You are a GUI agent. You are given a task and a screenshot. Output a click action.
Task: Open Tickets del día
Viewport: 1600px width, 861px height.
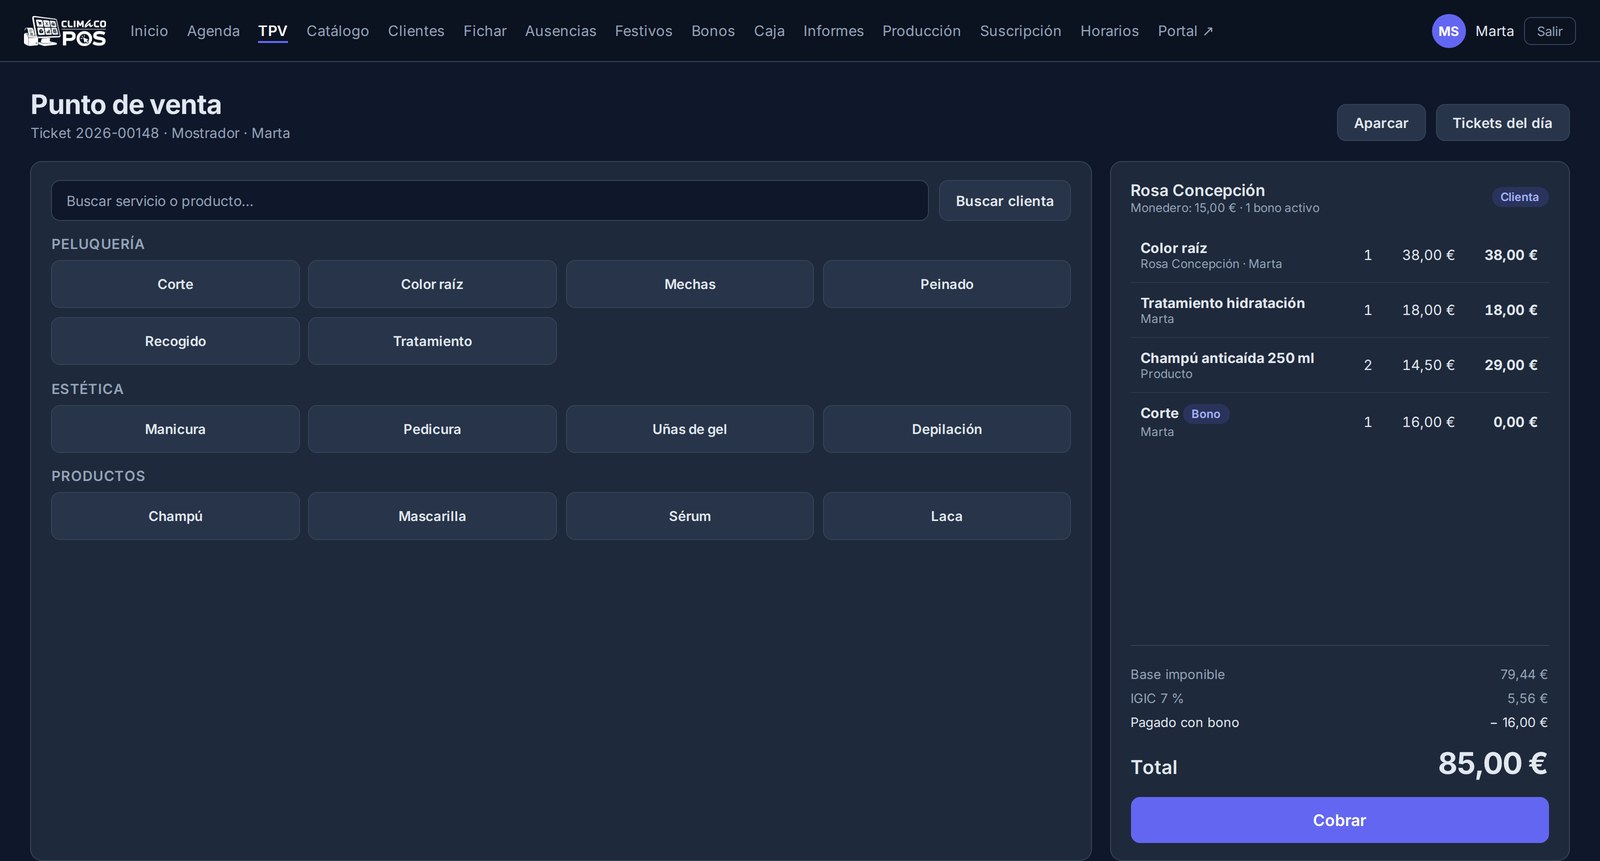pos(1502,123)
